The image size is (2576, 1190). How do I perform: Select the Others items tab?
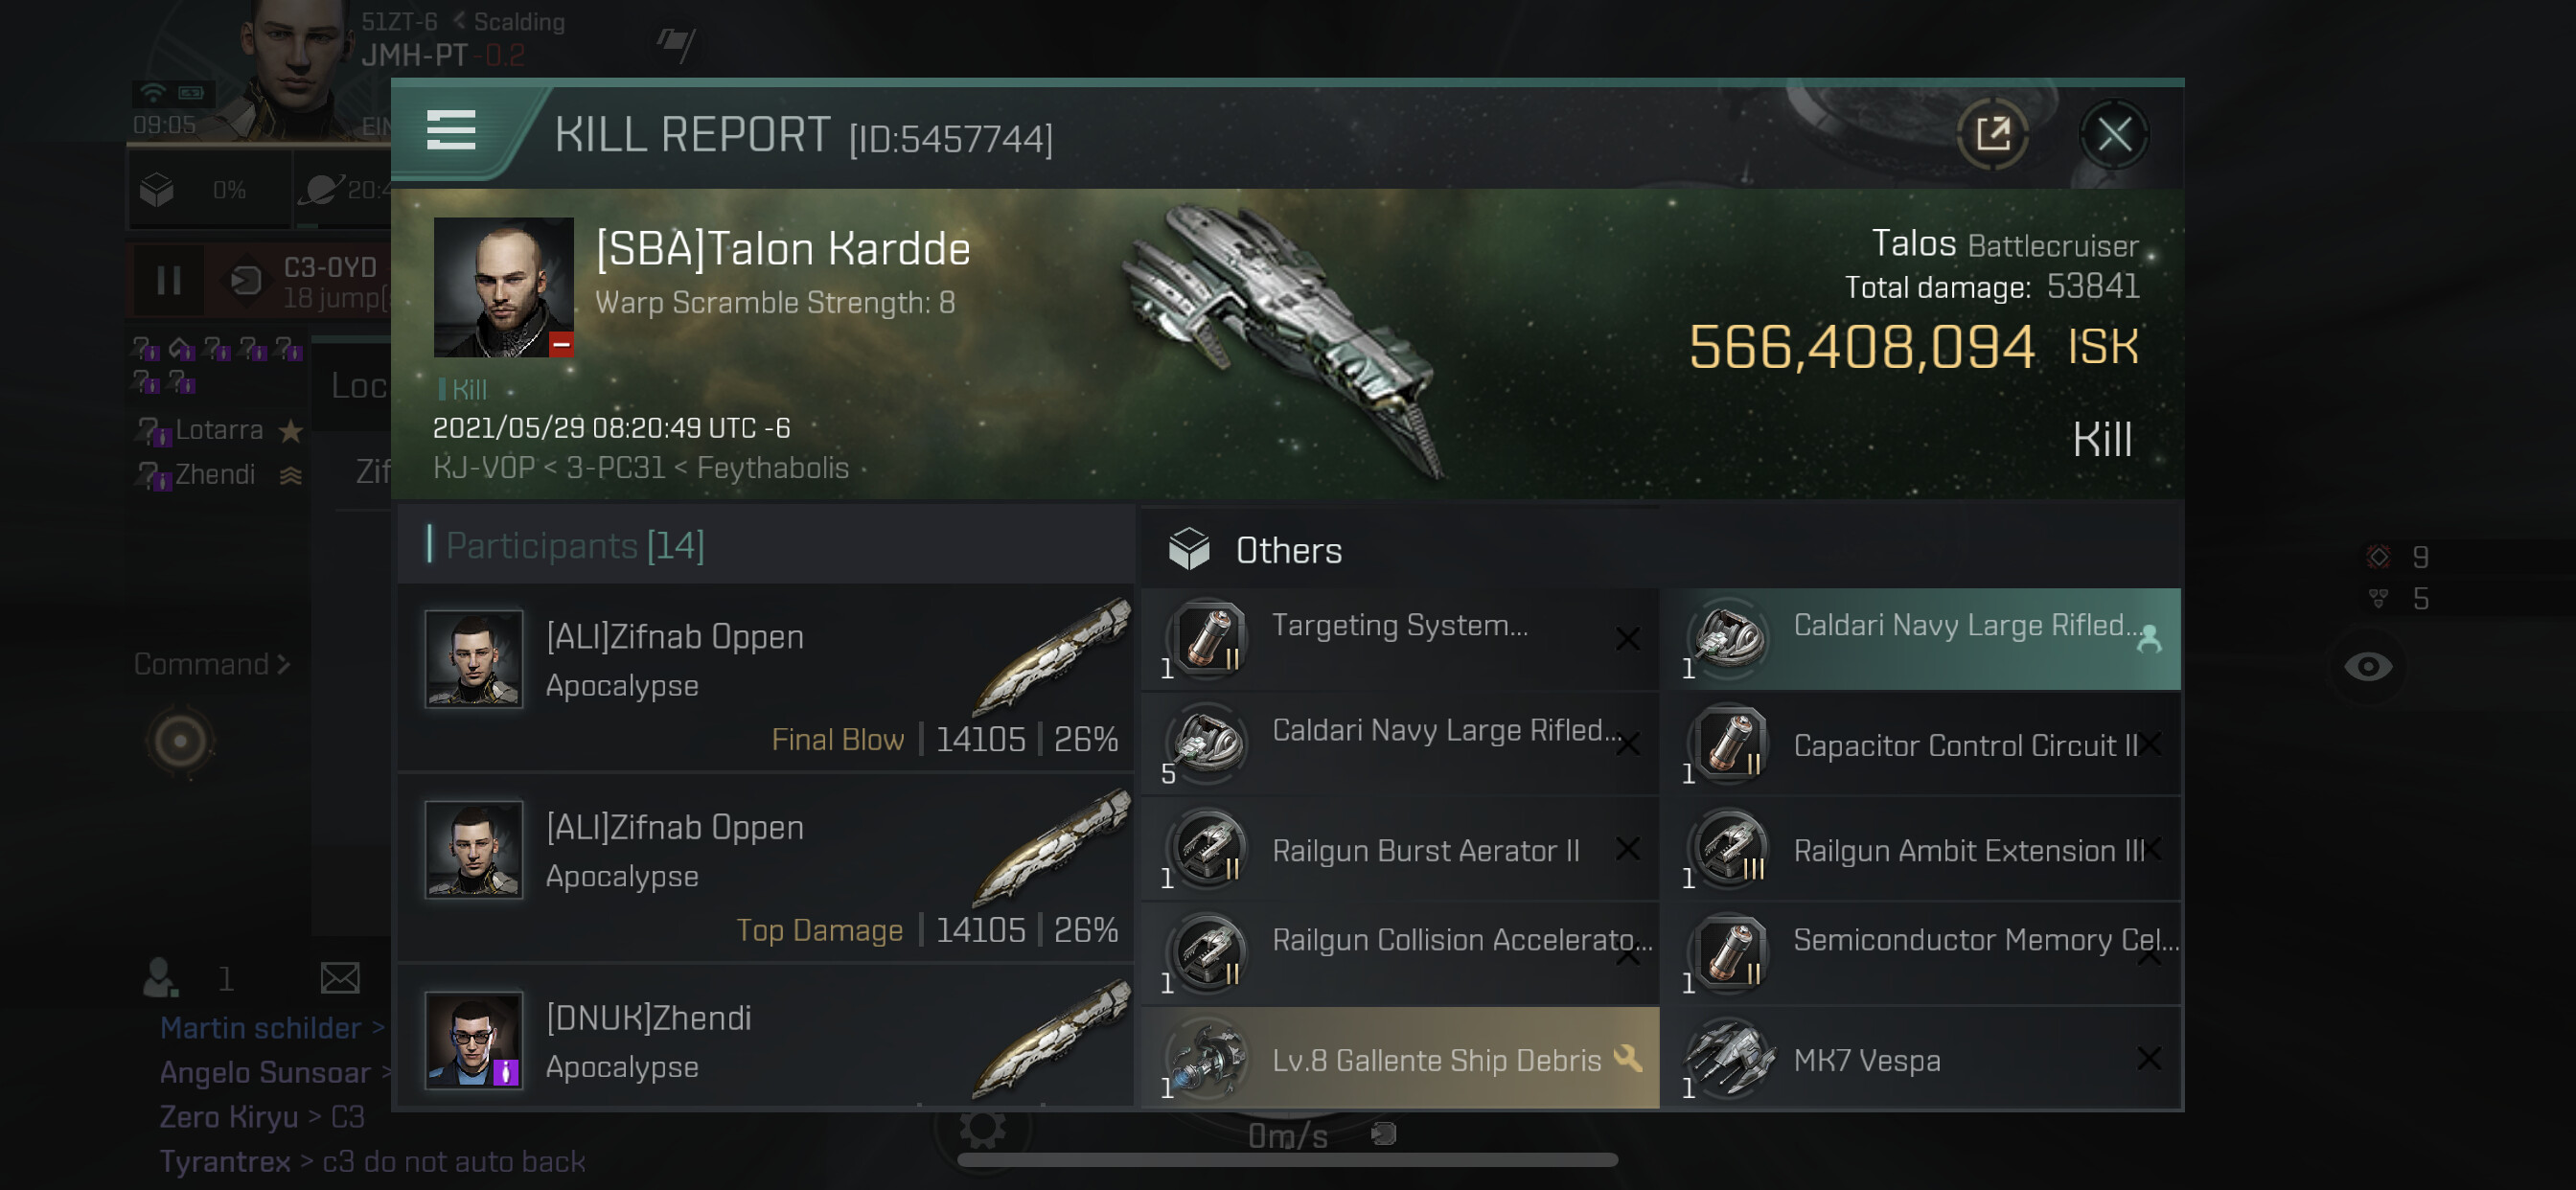point(1288,551)
